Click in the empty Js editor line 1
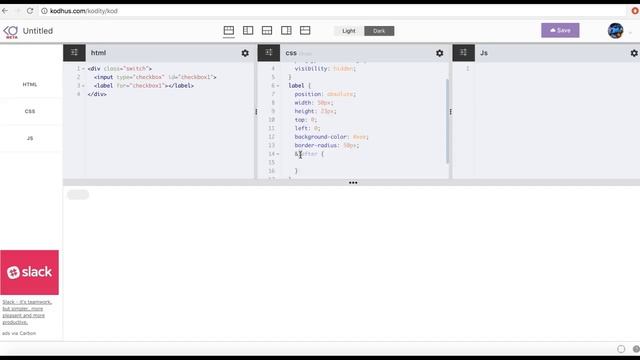The height and width of the screenshot is (360, 640). 557,69
